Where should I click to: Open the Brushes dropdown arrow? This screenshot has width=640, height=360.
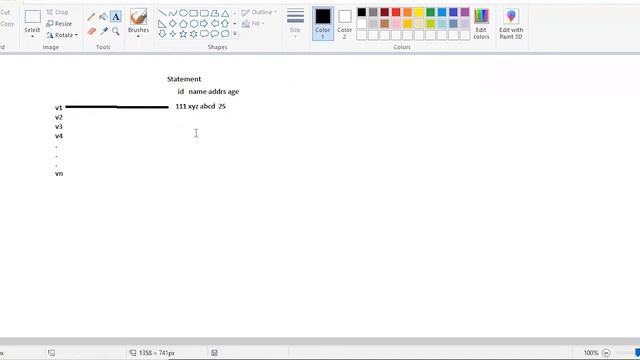pyautogui.click(x=138, y=37)
